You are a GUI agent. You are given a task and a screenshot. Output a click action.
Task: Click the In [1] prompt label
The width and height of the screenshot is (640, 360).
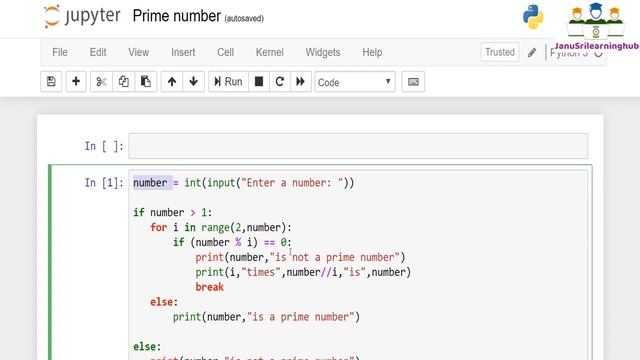click(x=104, y=183)
